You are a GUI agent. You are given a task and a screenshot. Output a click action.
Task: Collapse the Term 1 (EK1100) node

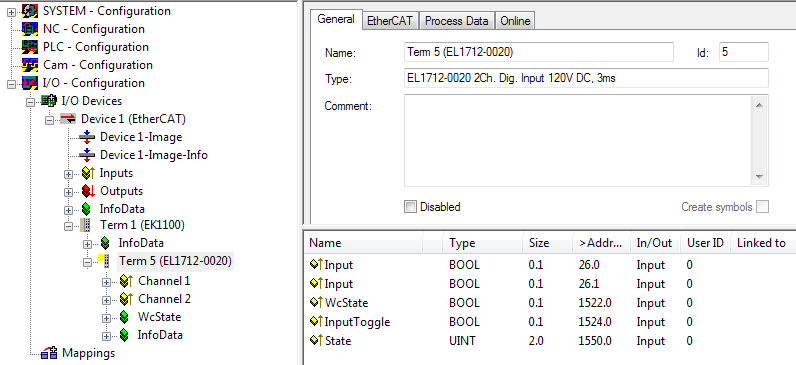pos(69,226)
